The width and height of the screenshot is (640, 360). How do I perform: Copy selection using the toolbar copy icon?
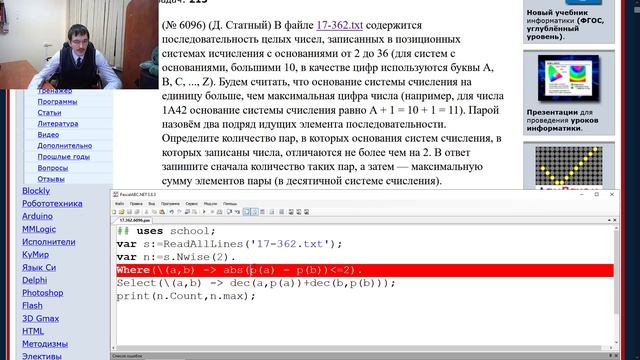coord(154,212)
